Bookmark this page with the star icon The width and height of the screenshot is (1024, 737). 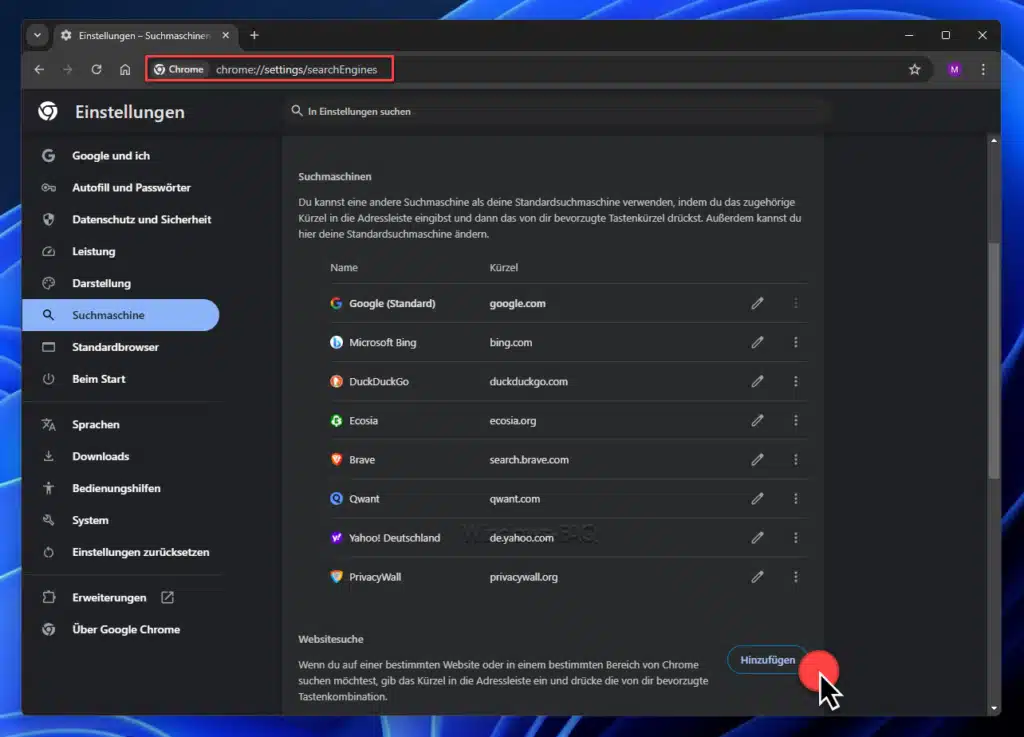[914, 69]
